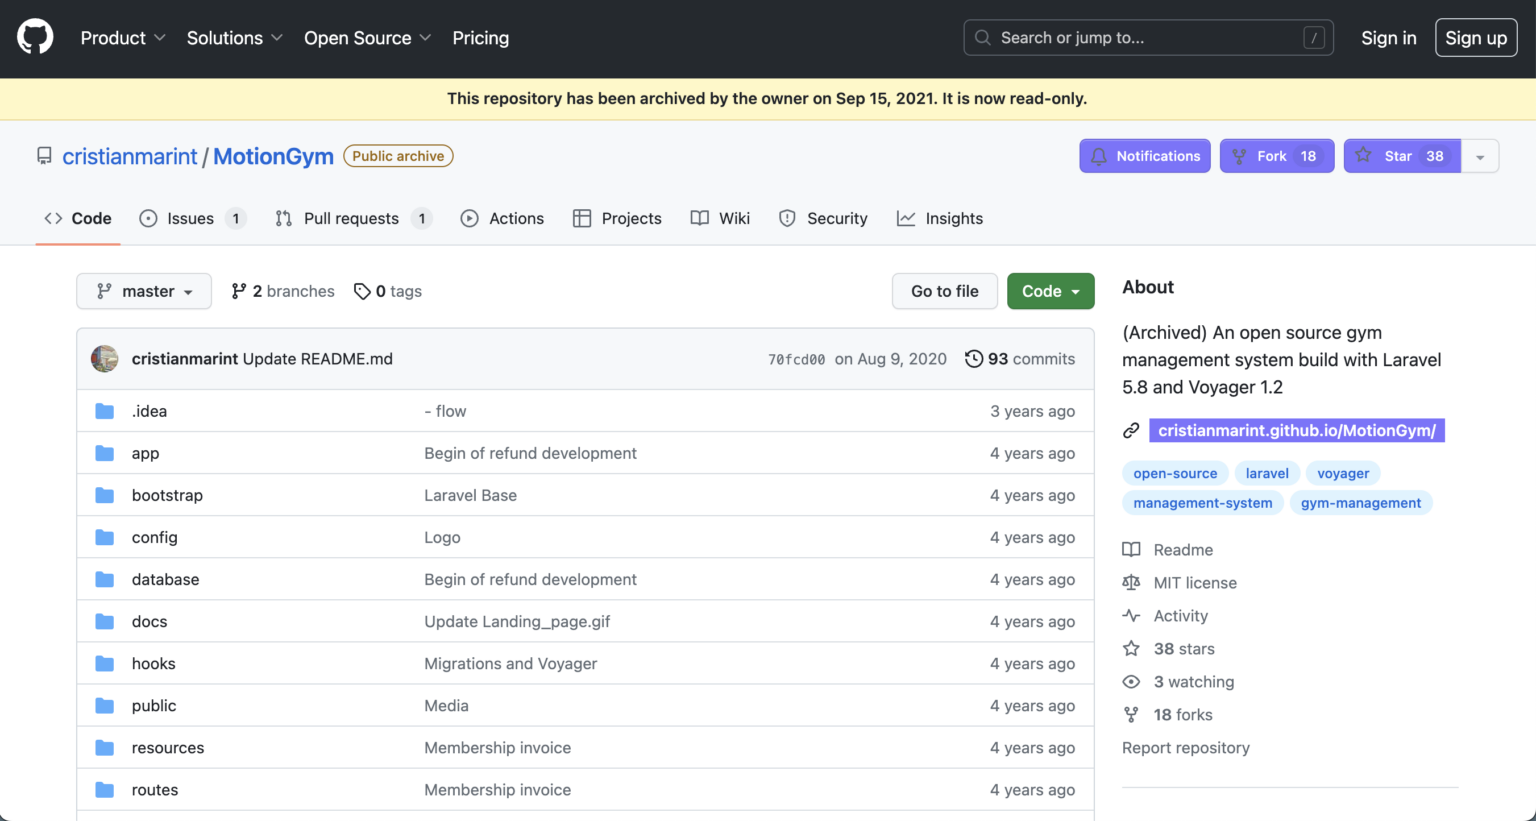The width and height of the screenshot is (1536, 821).
Task: Select the Issues tab icon
Action: [x=147, y=218]
